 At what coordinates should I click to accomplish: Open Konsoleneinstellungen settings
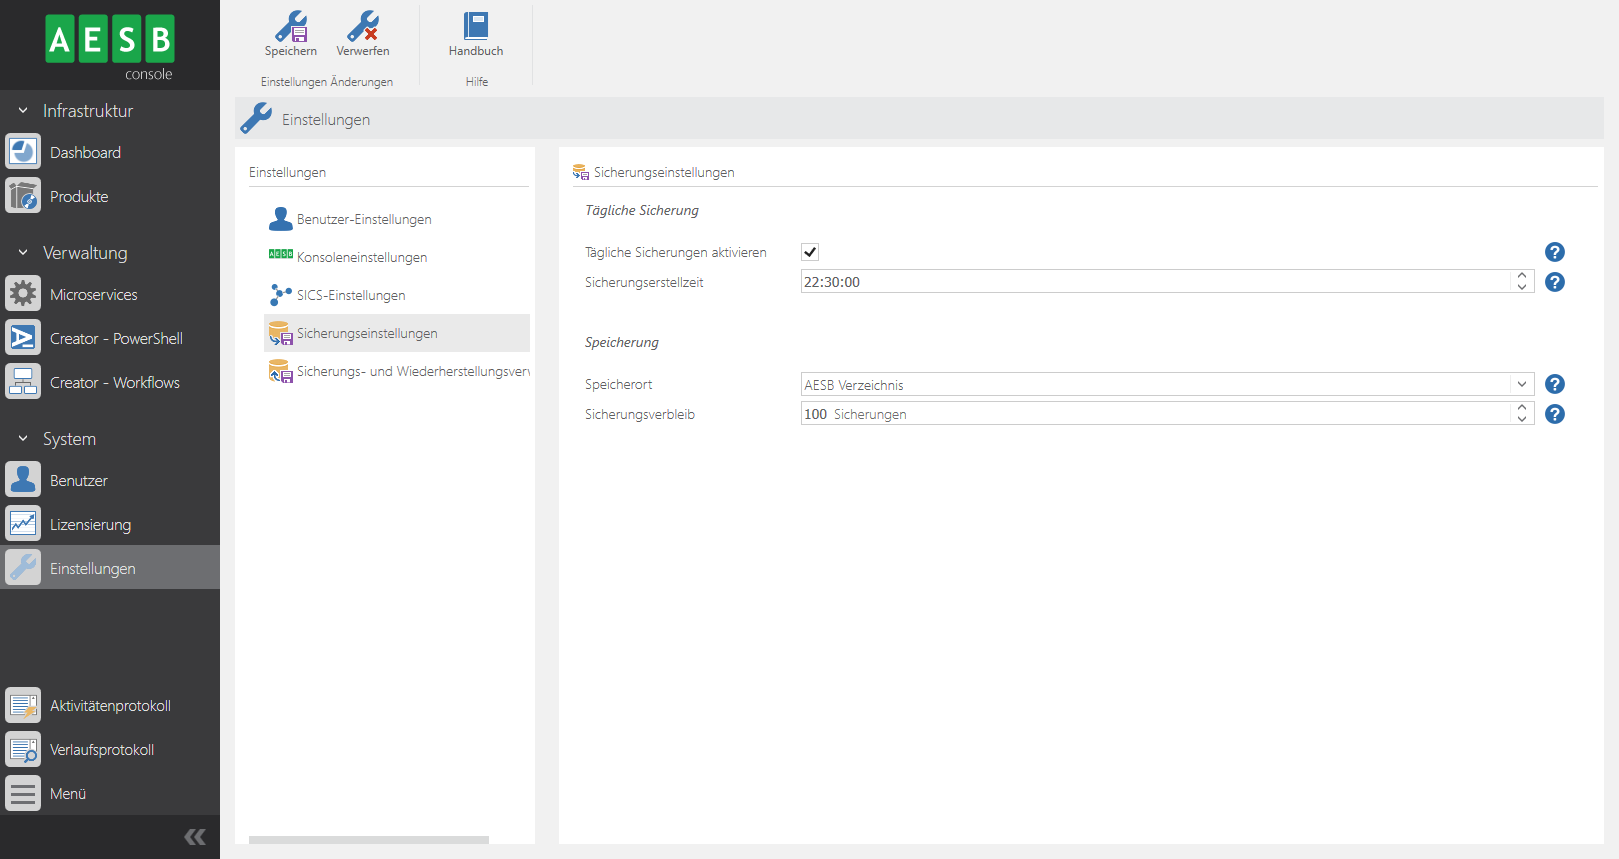coord(361,258)
